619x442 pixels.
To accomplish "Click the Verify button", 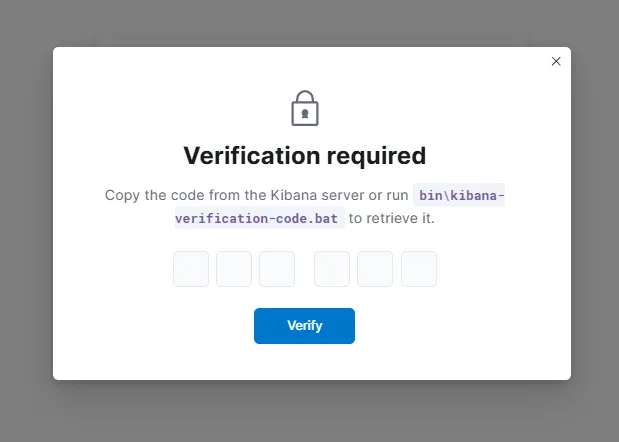I will click(304, 326).
